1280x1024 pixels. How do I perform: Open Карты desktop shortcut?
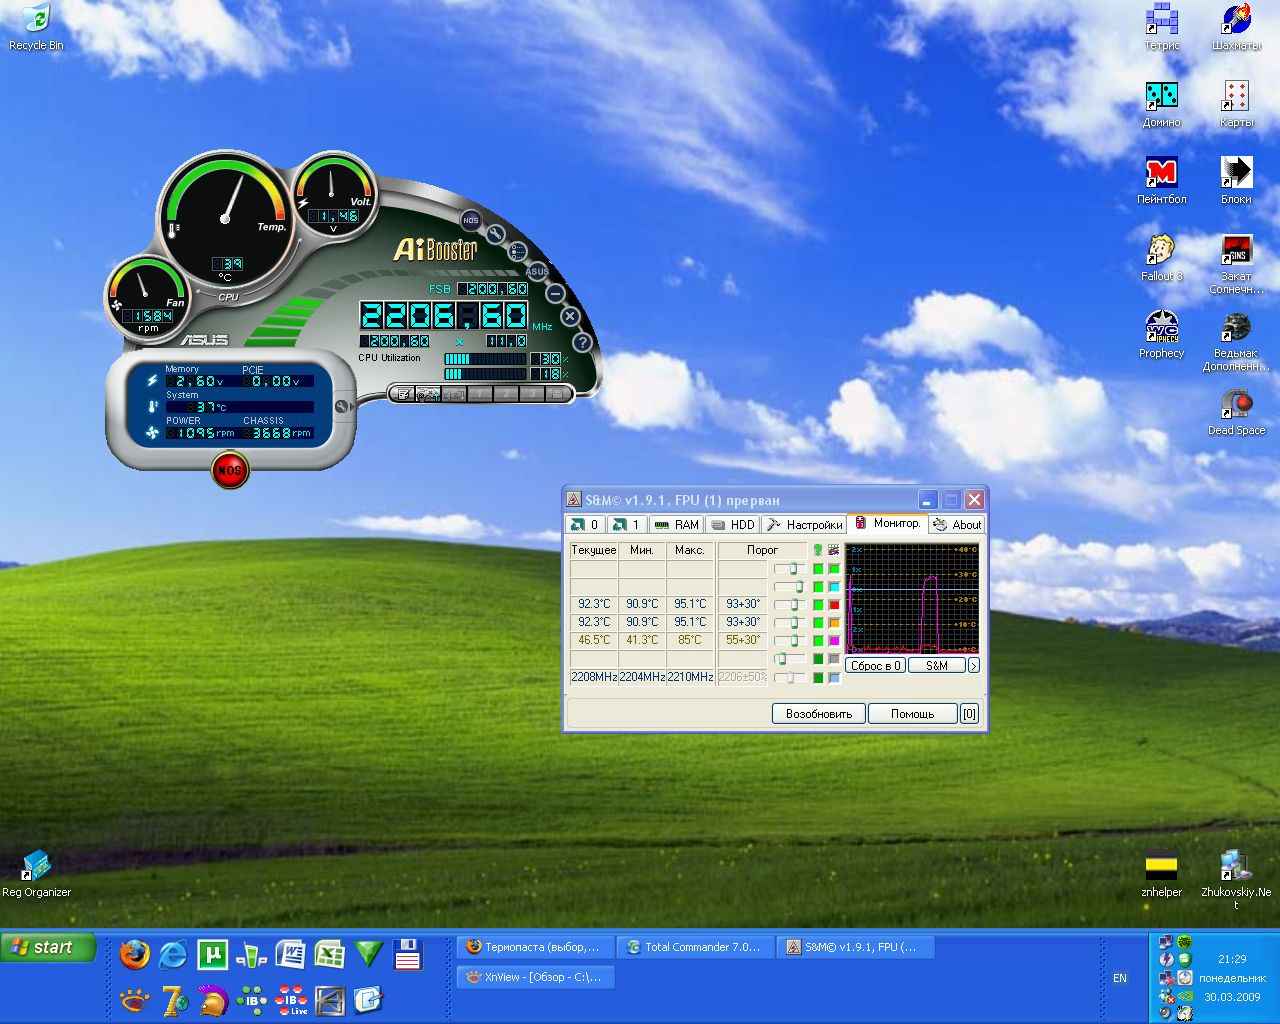(x=1236, y=104)
